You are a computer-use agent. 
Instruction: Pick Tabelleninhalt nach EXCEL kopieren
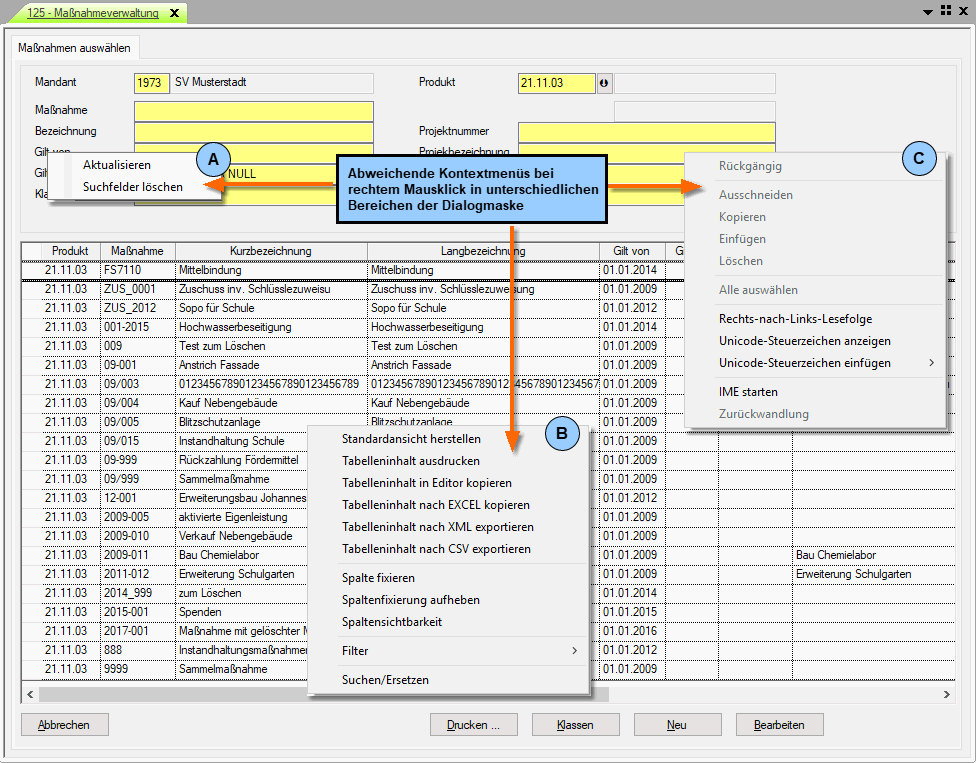(435, 505)
